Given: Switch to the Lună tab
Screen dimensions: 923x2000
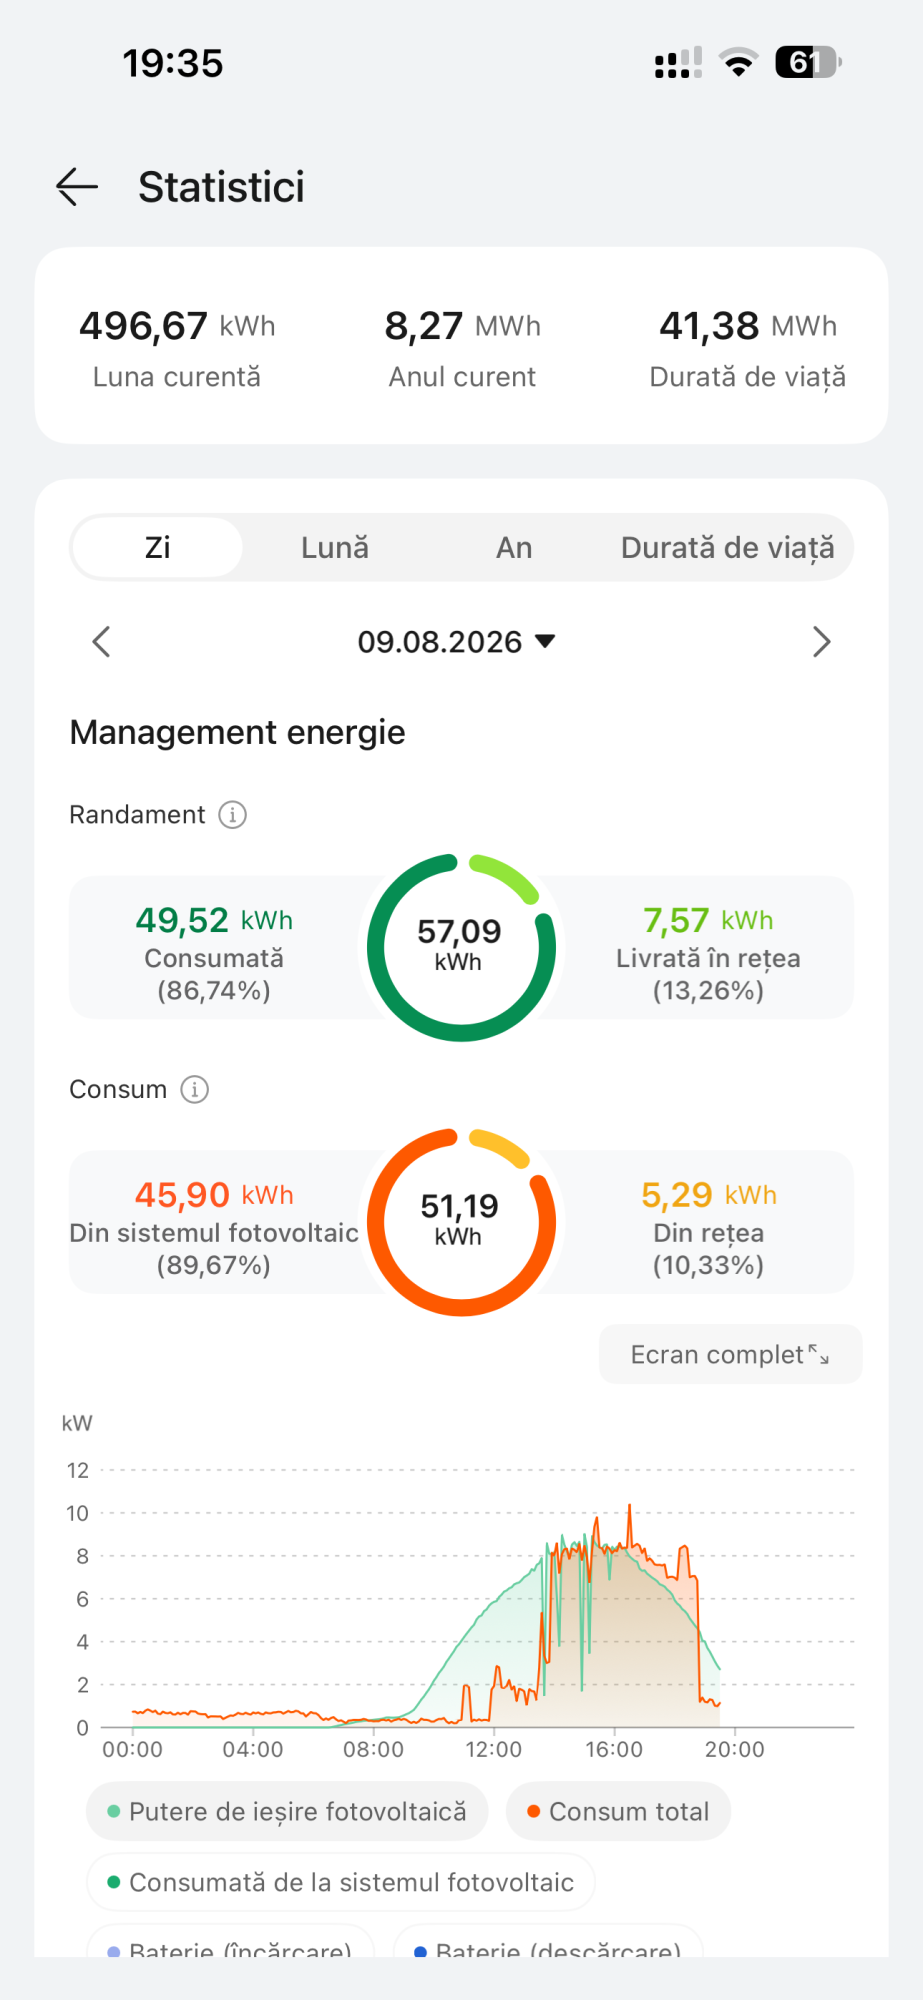Looking at the screenshot, I should pyautogui.click(x=335, y=548).
